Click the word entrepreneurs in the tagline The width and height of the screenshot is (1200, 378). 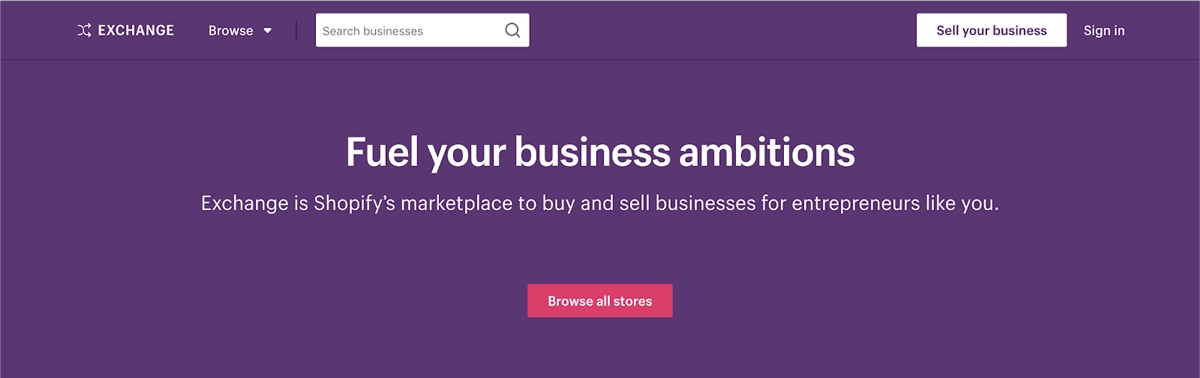[855, 204]
